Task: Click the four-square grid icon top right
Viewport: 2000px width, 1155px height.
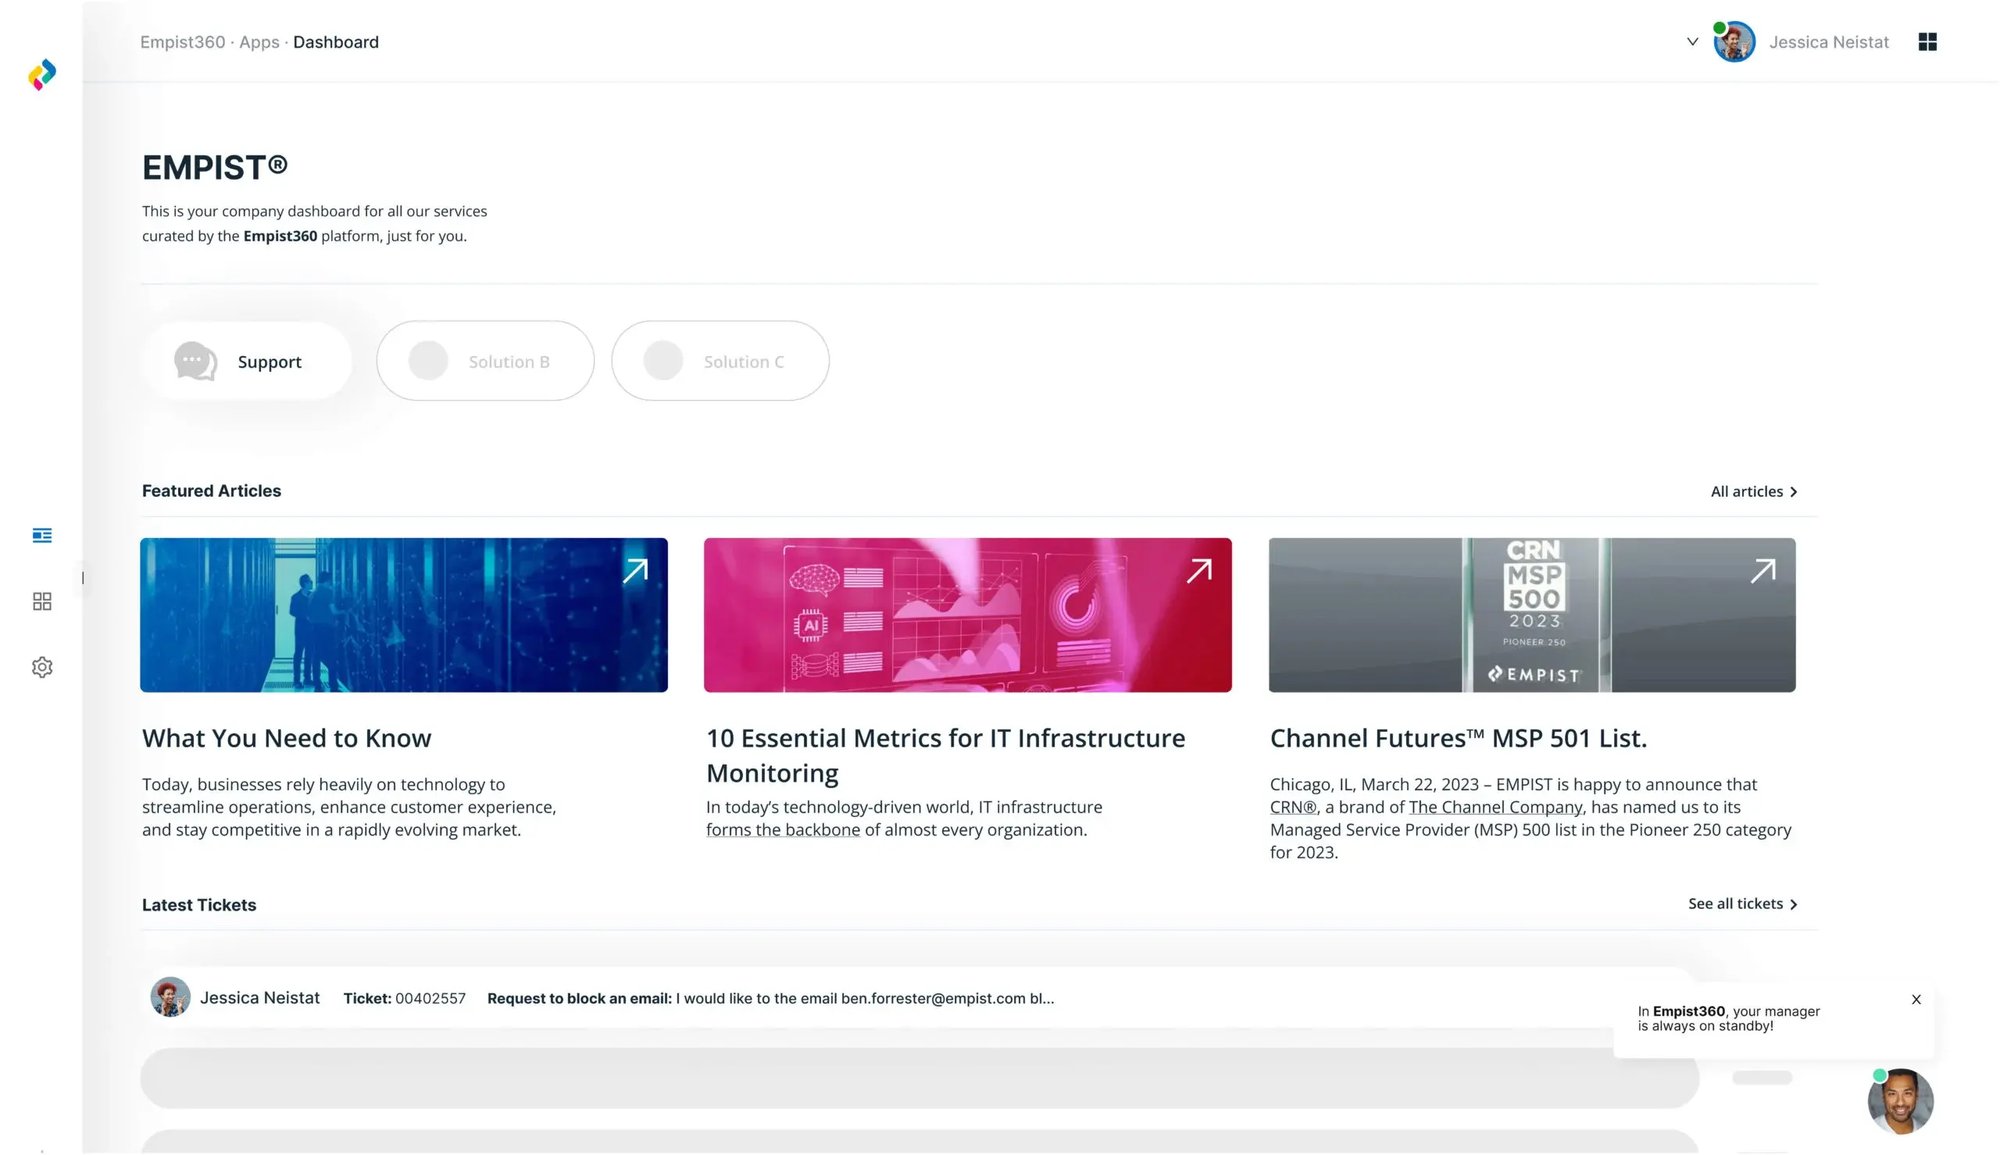Action: tap(1927, 42)
